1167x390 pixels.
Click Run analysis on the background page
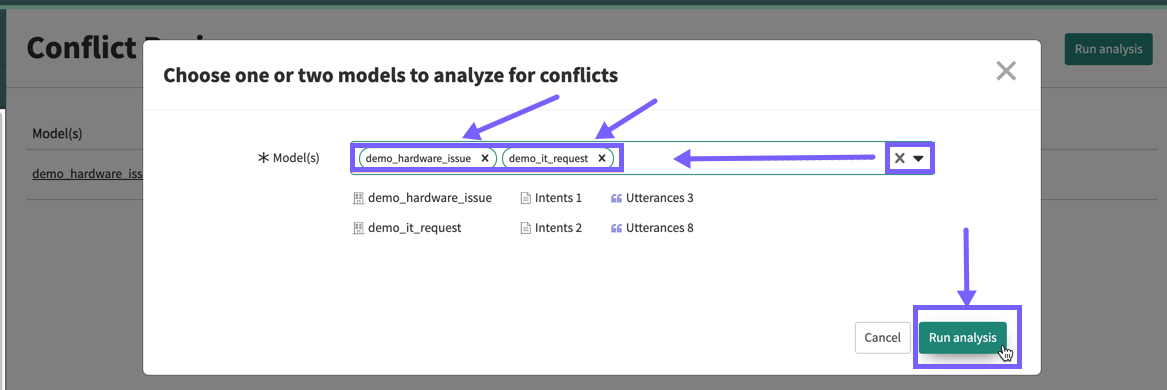click(1108, 49)
